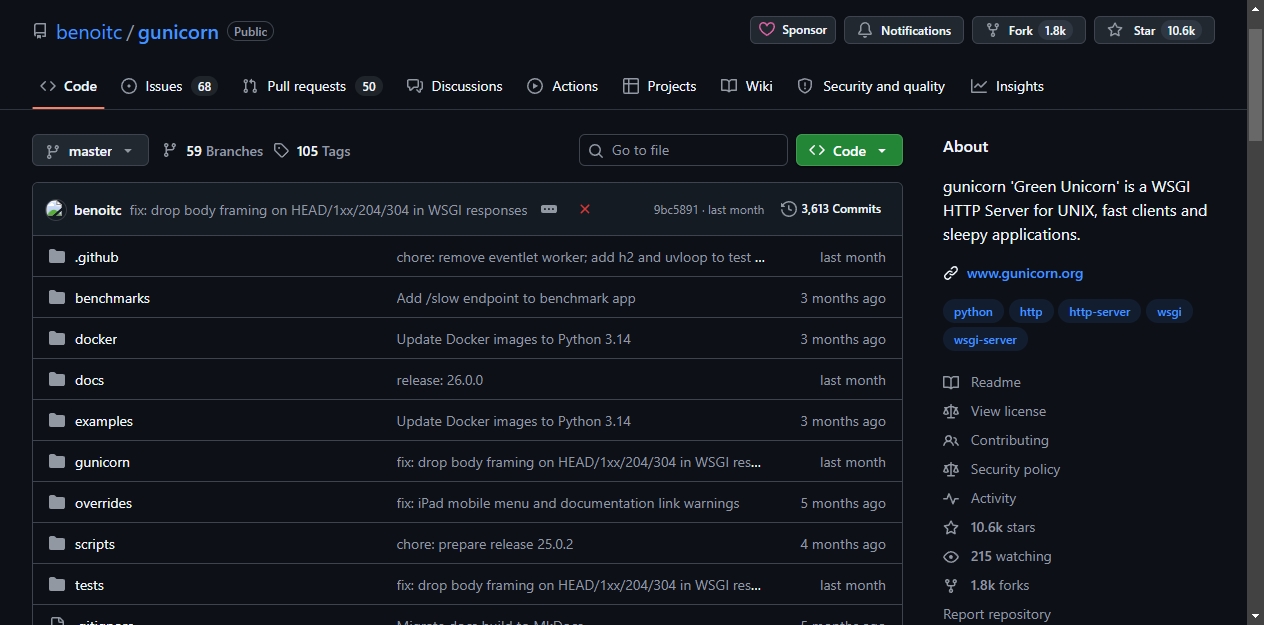Open the Contributing link
The height and width of the screenshot is (625, 1264).
click(996, 440)
